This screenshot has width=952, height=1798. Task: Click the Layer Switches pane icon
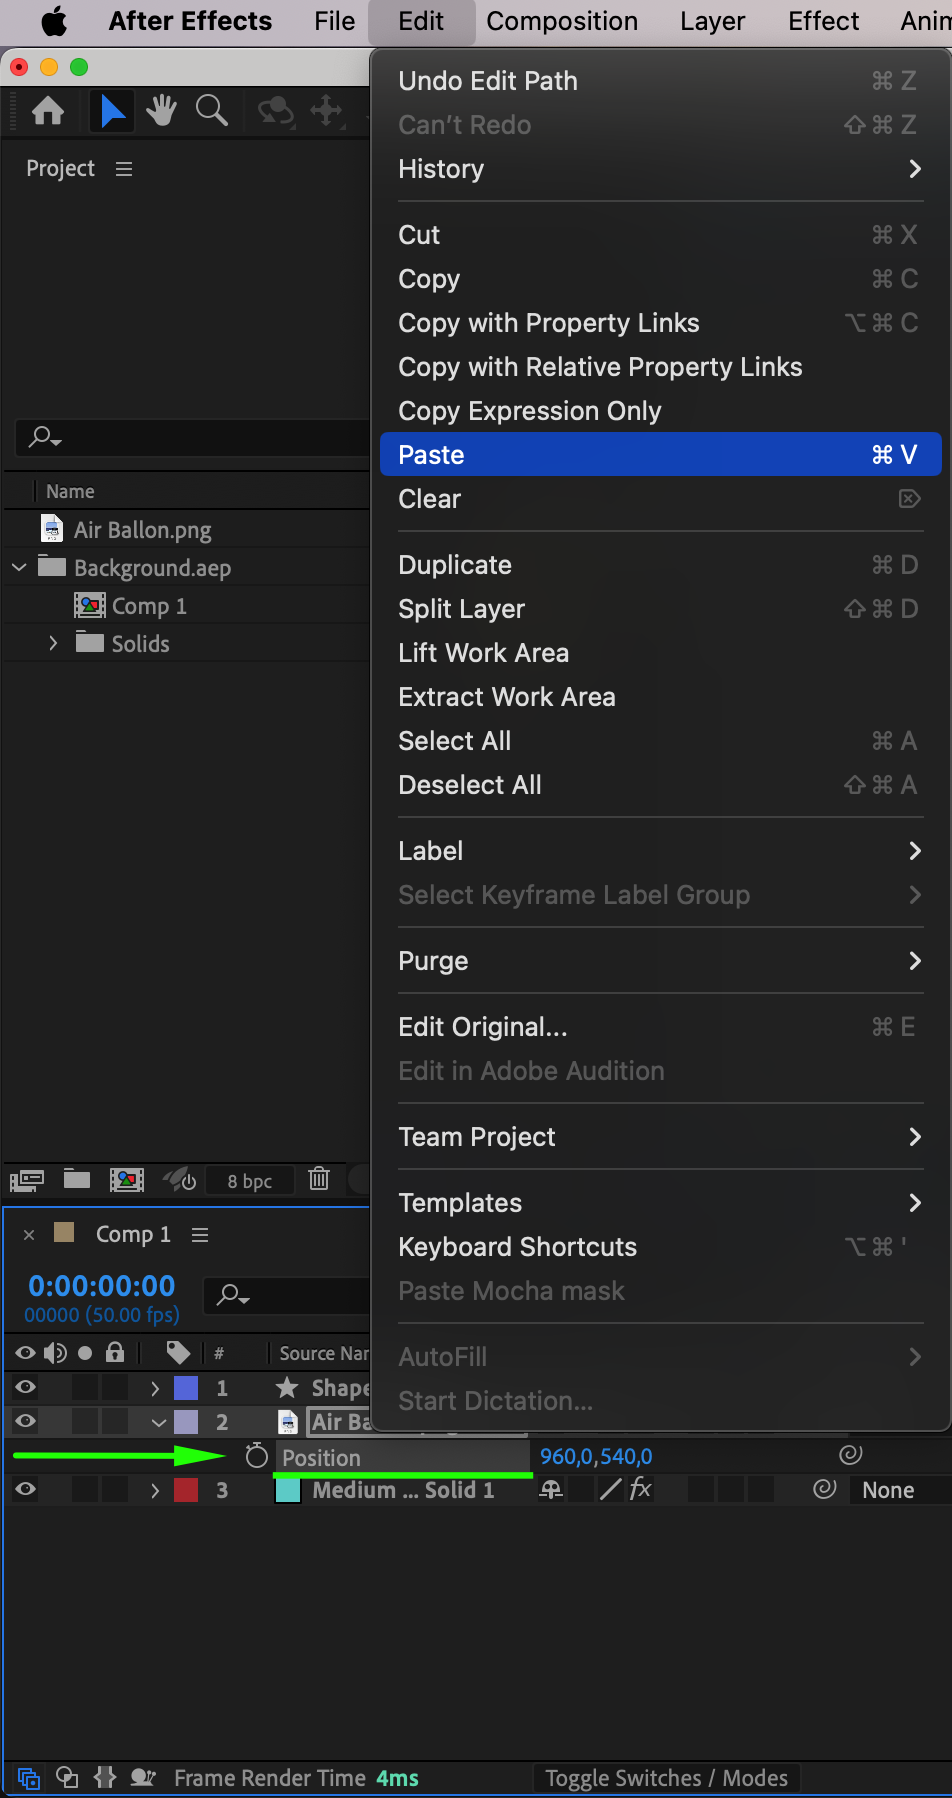[x=28, y=1778]
